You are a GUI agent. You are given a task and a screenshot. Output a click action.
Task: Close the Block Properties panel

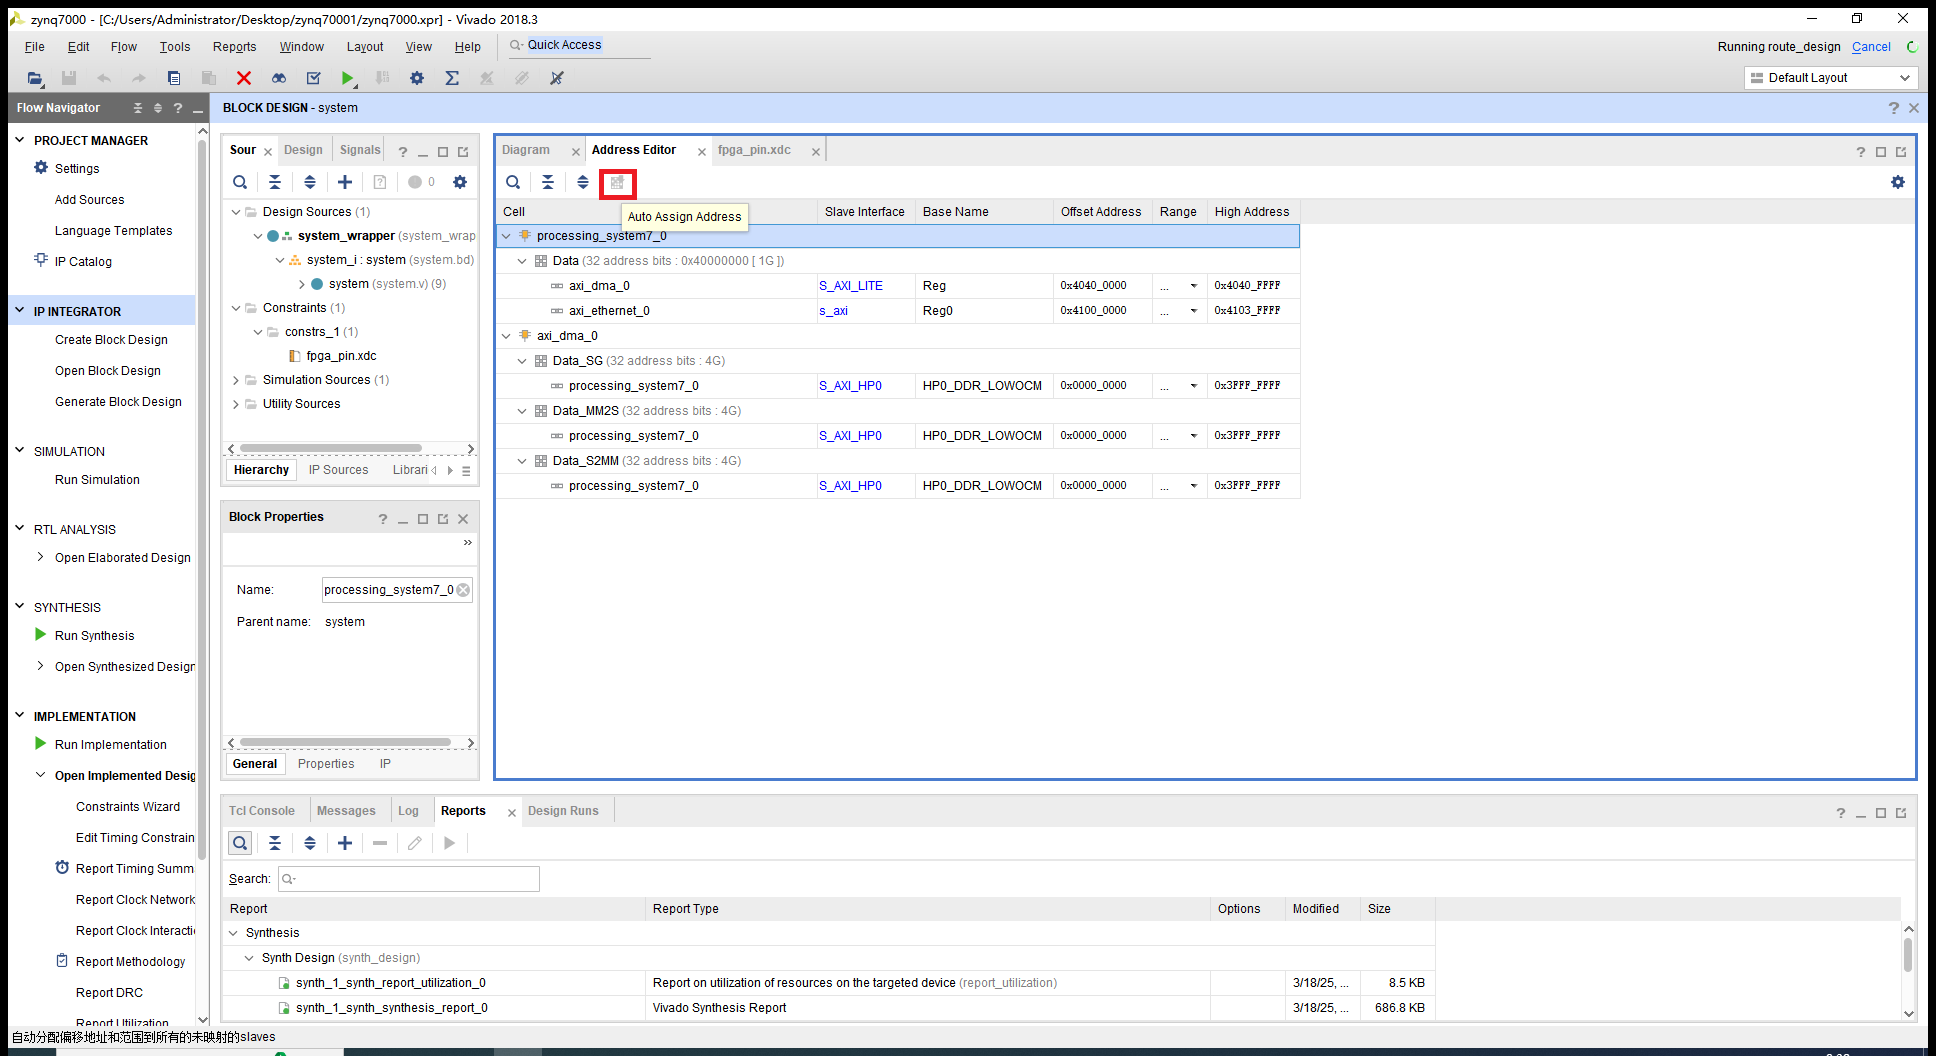pos(463,519)
